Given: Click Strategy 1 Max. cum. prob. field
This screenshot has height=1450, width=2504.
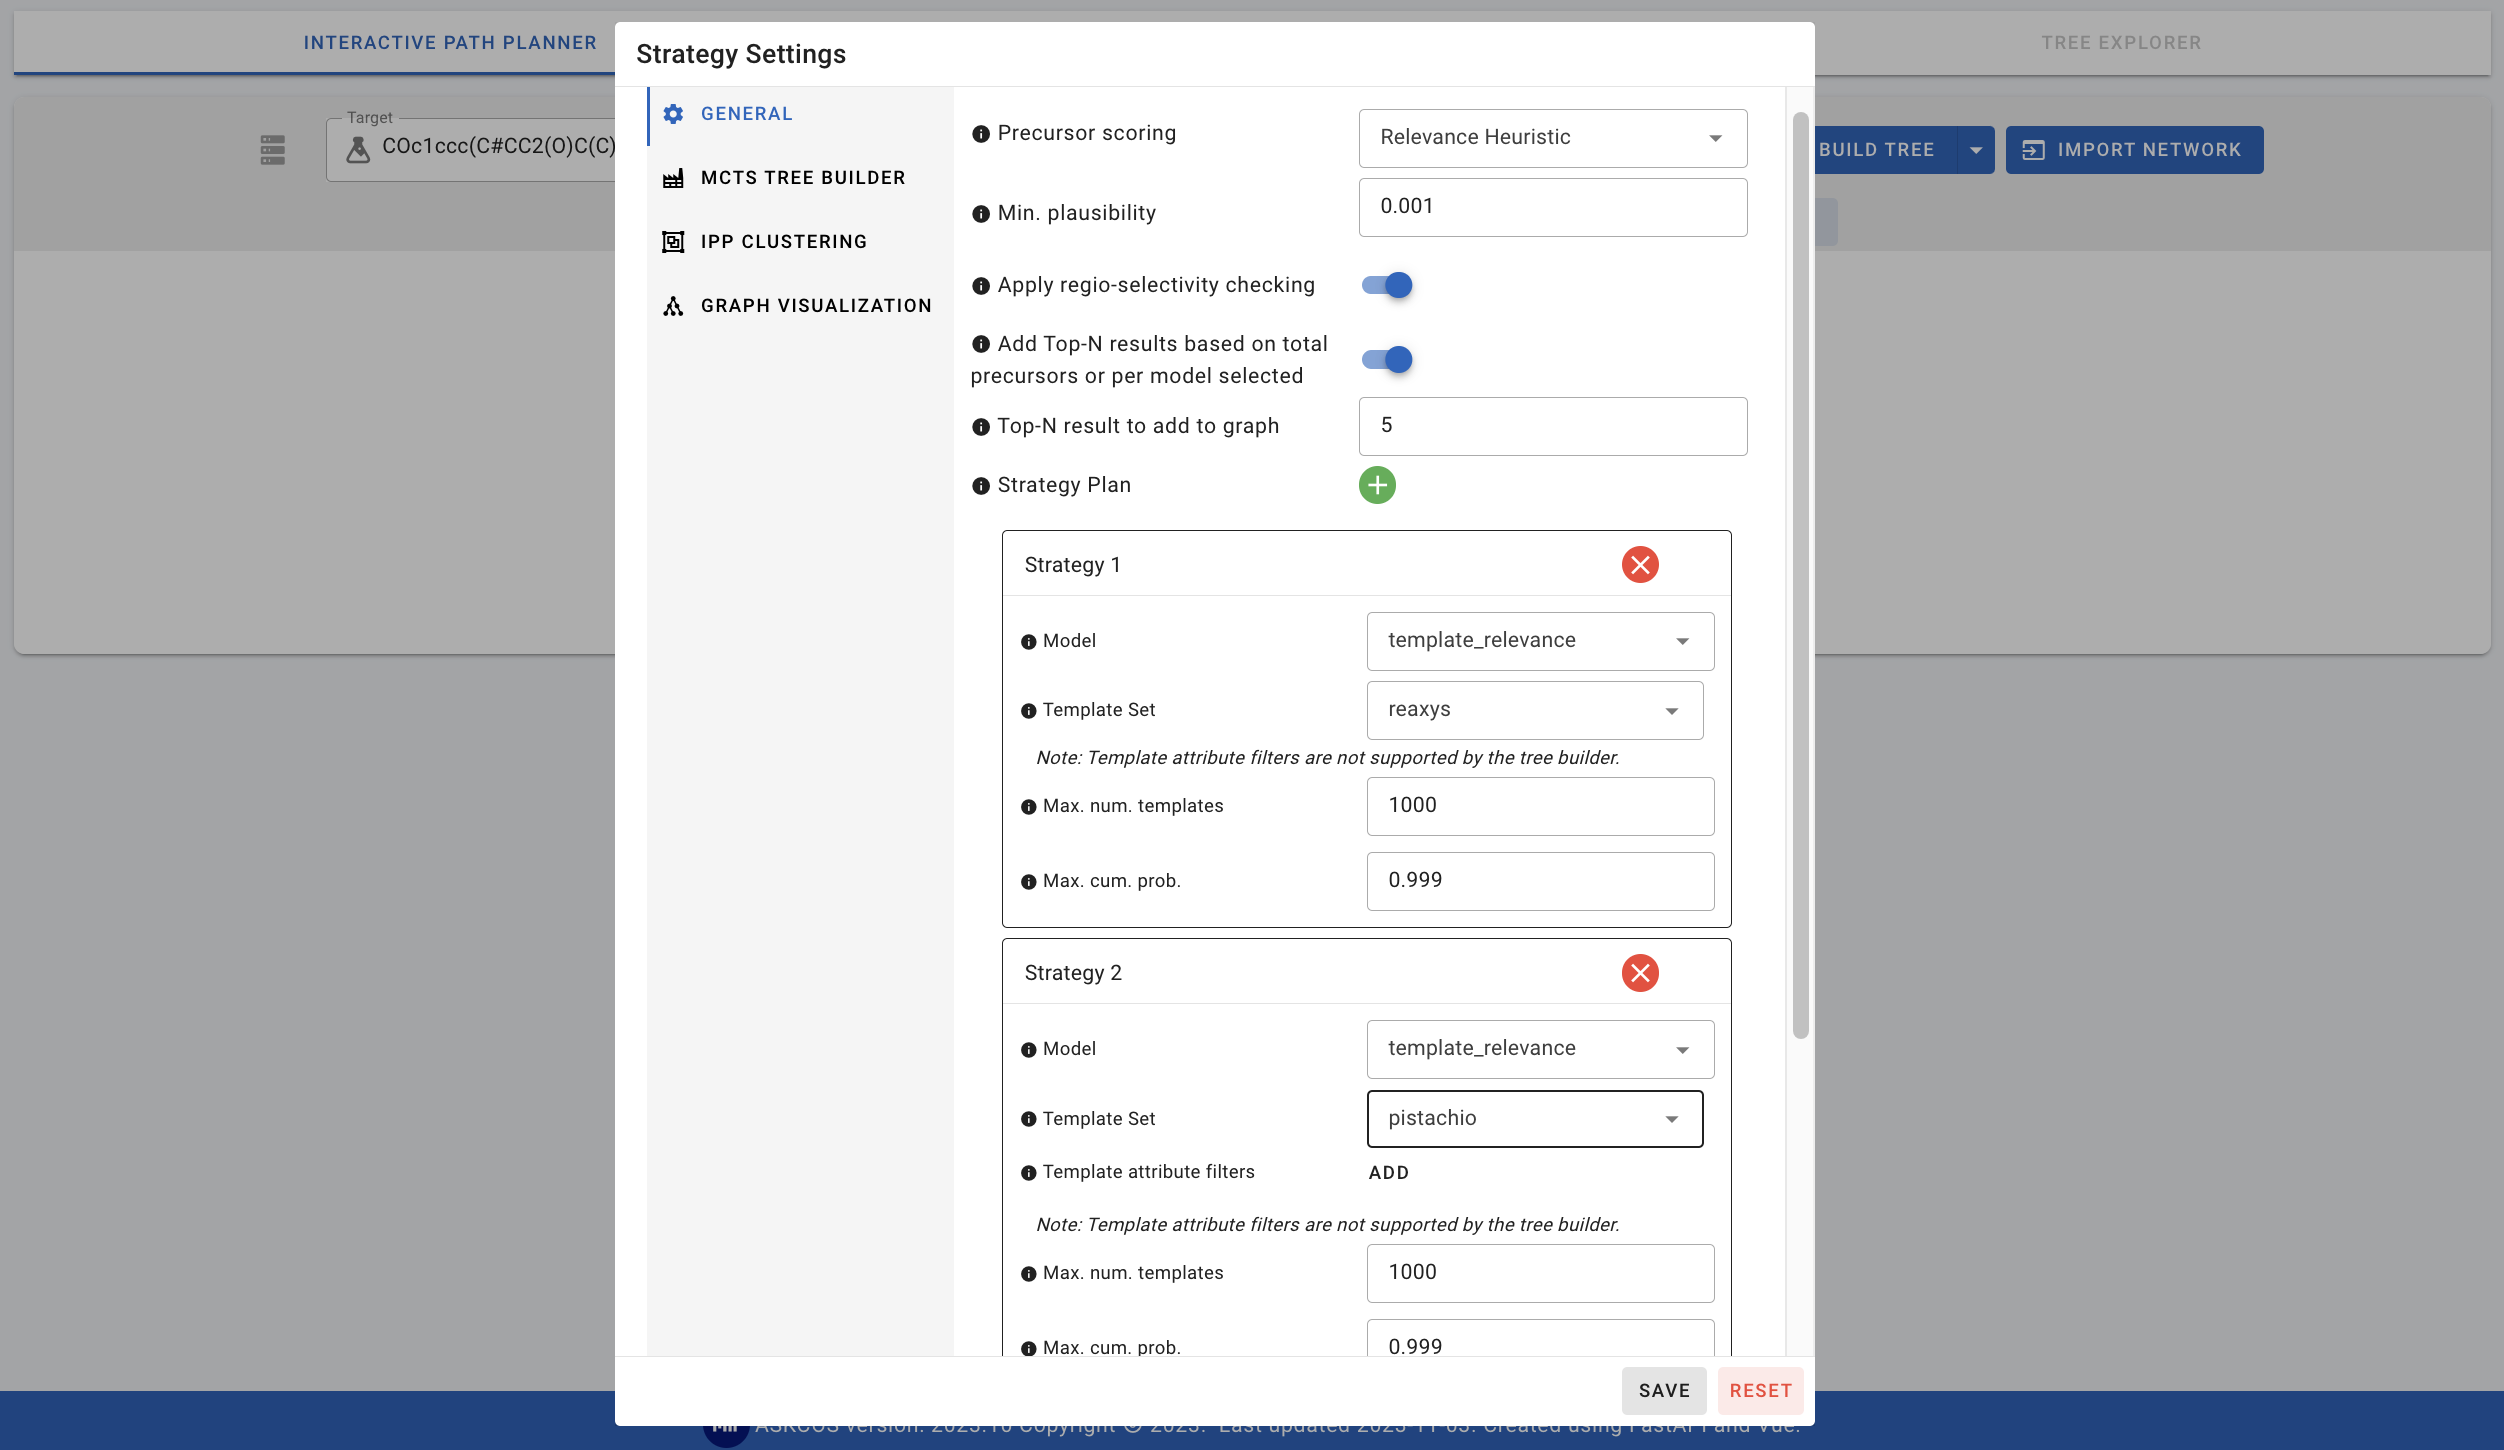Looking at the screenshot, I should click(x=1540, y=881).
